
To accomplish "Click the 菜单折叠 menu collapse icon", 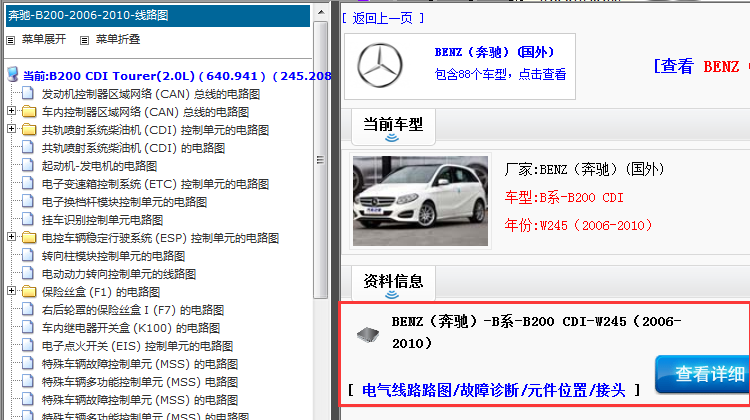I will coord(85,40).
